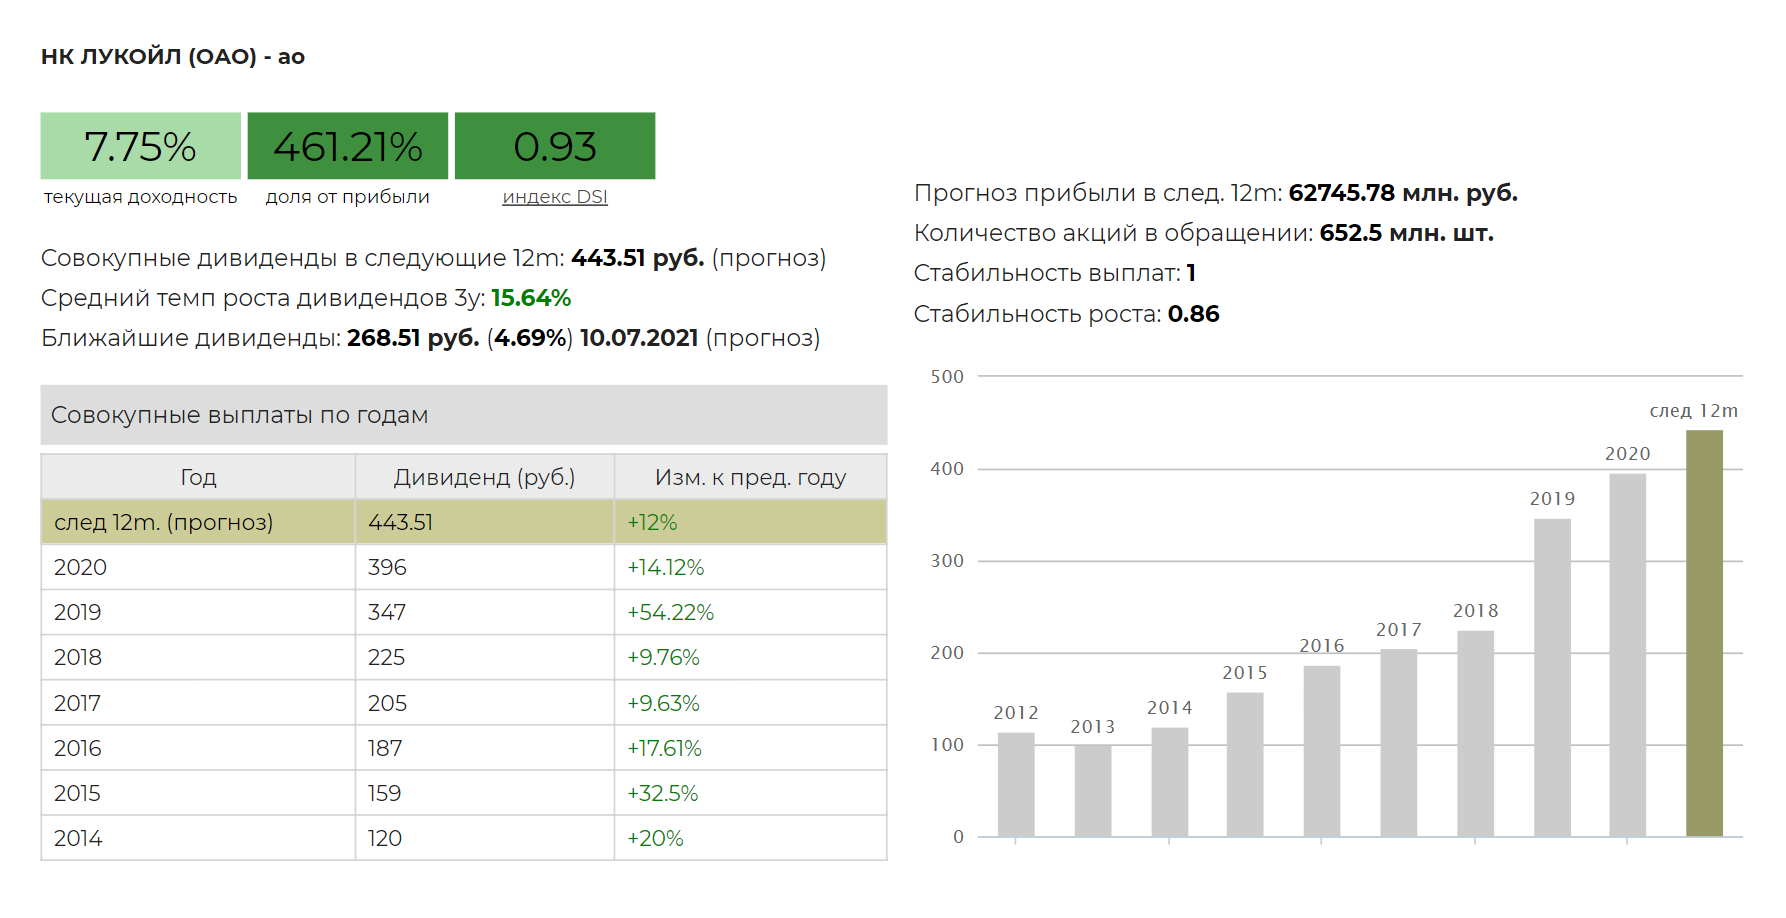Click the Дивиденд (руб.) column header
Viewport: 1786px width, 918px height.
(484, 477)
